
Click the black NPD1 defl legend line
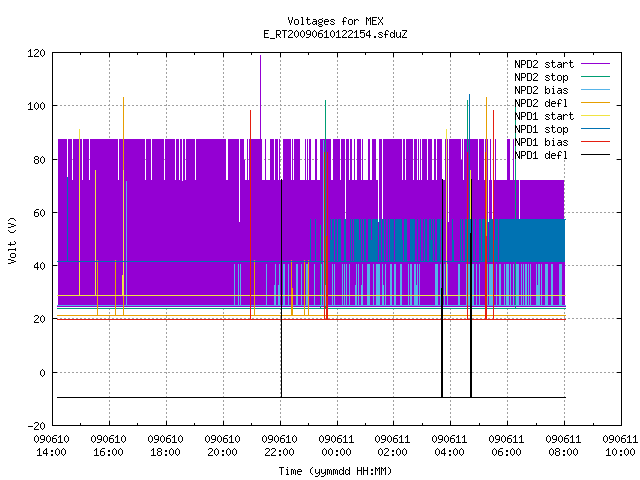point(595,155)
